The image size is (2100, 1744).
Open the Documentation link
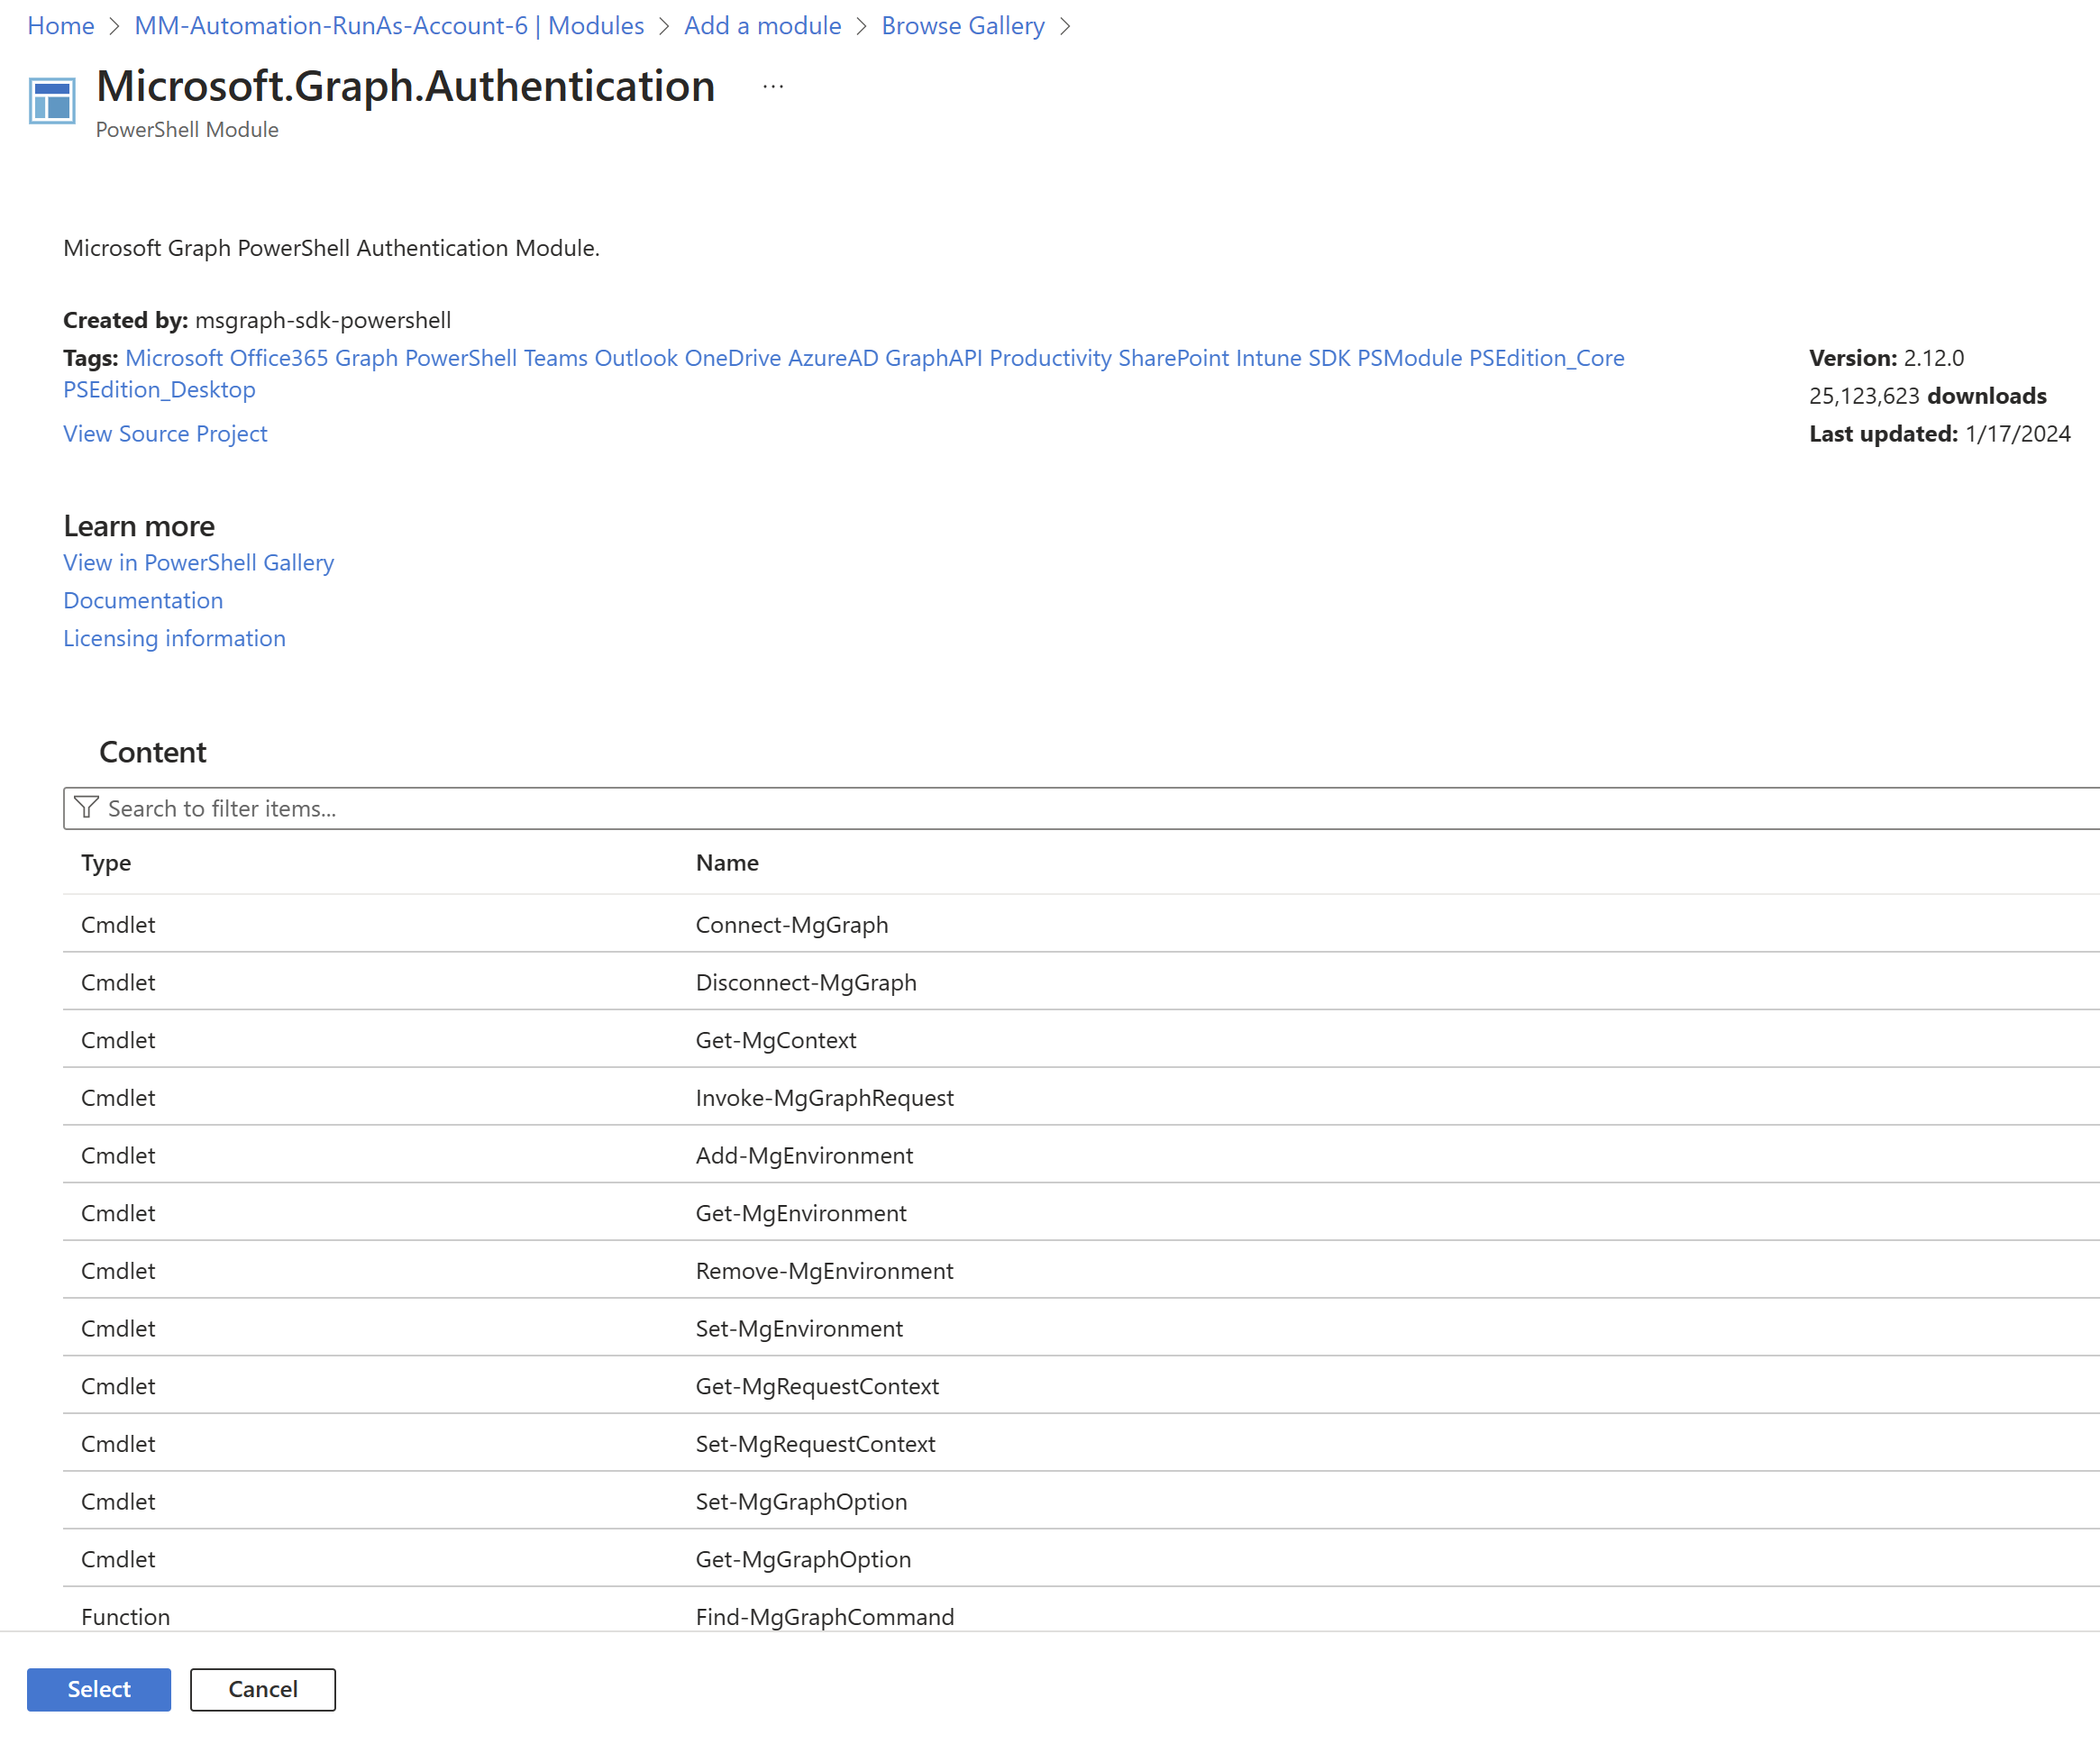143,600
